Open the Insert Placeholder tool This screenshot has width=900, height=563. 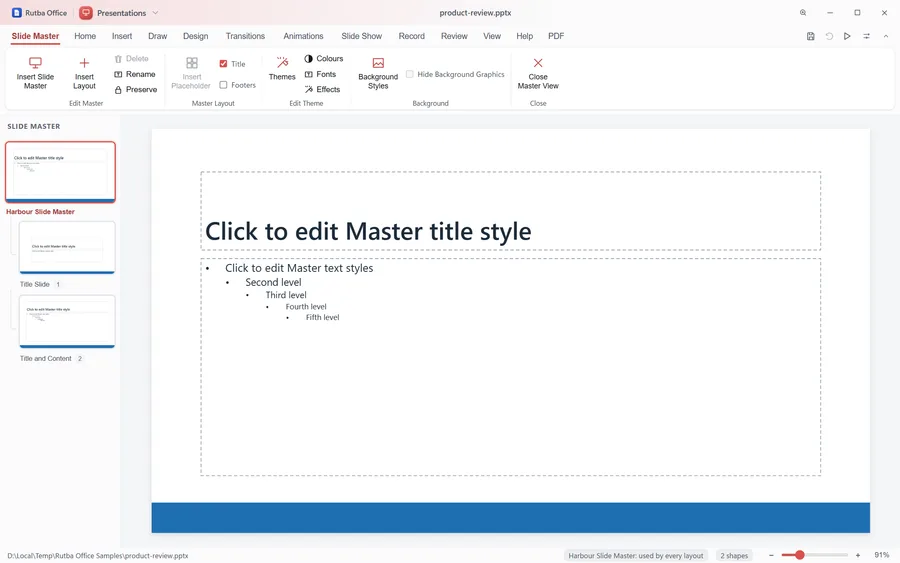click(191, 73)
